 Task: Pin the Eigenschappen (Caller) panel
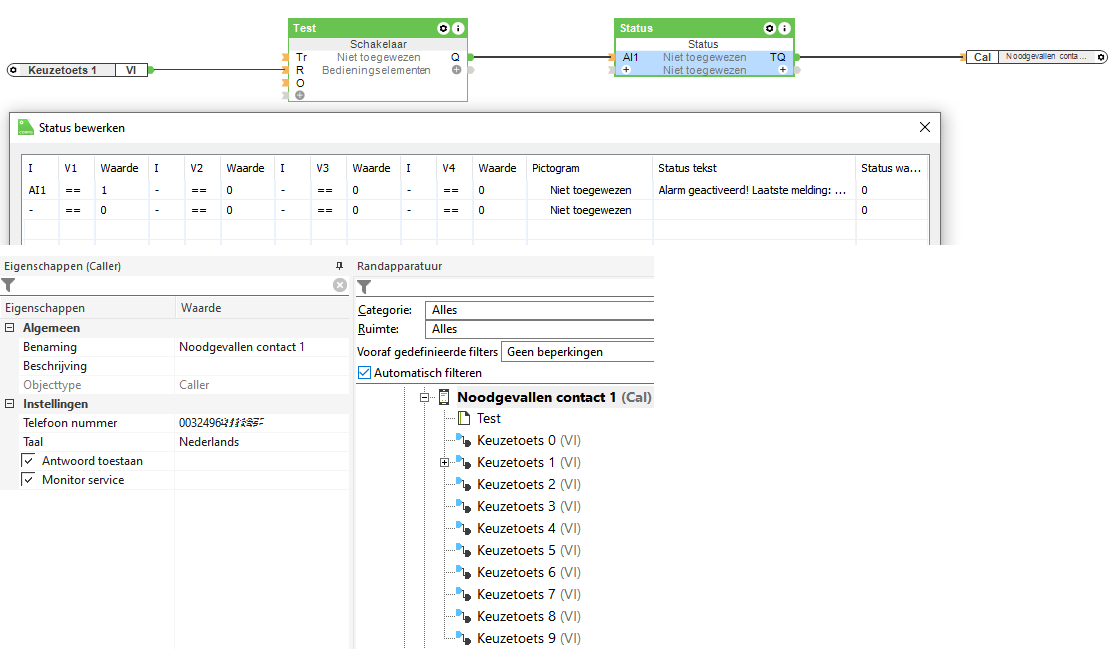(339, 266)
